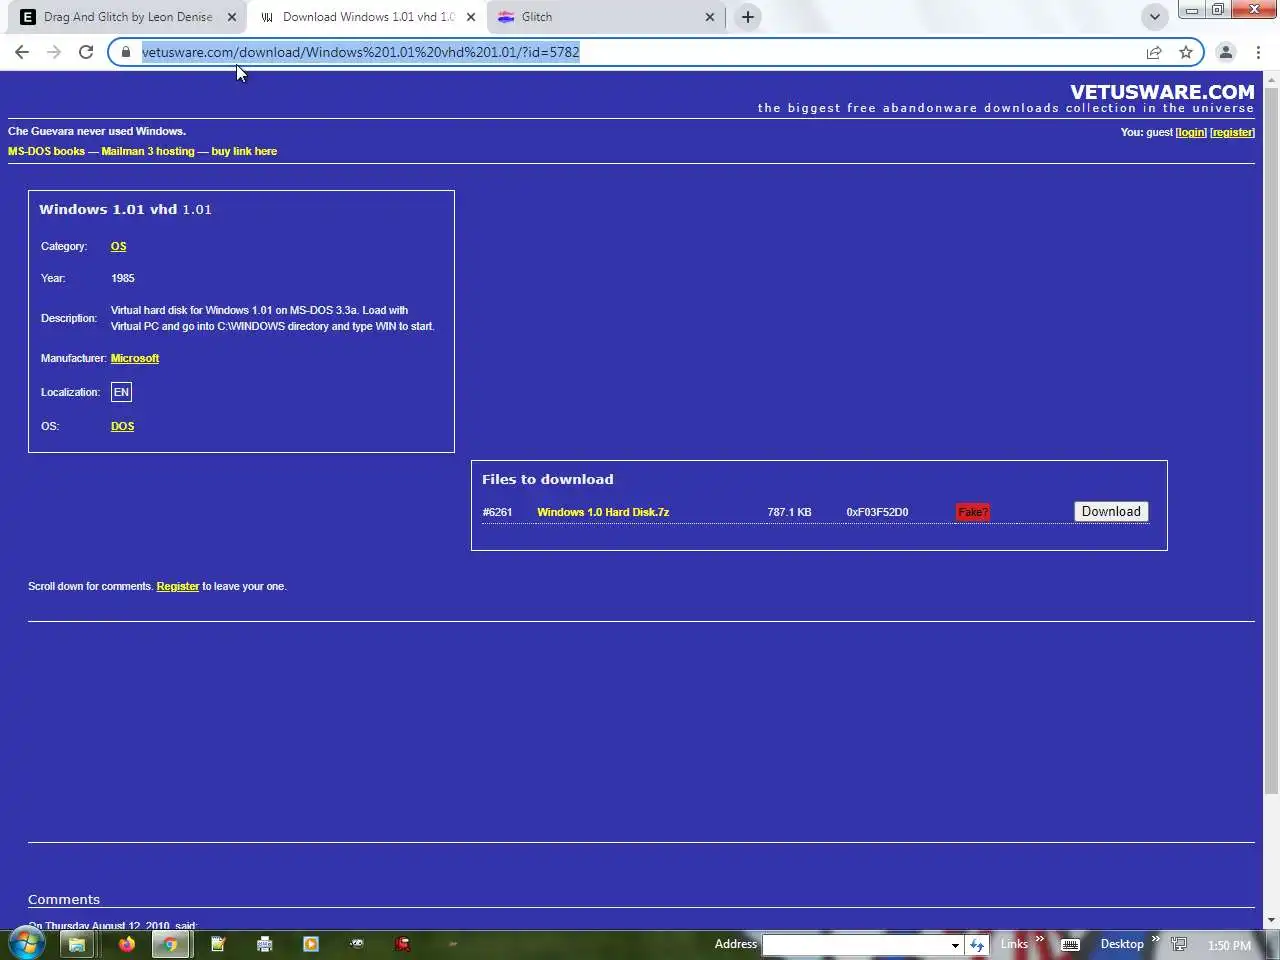Viewport: 1280px width, 960px height.
Task: Open the OS category link
Action: (x=118, y=246)
